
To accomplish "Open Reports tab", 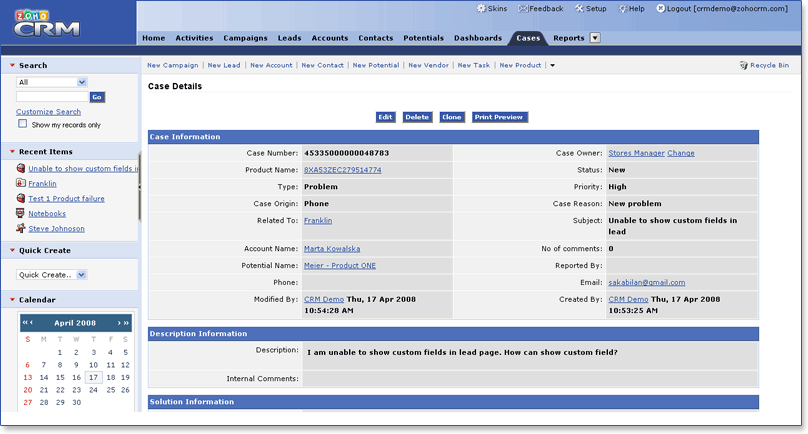I will [569, 38].
